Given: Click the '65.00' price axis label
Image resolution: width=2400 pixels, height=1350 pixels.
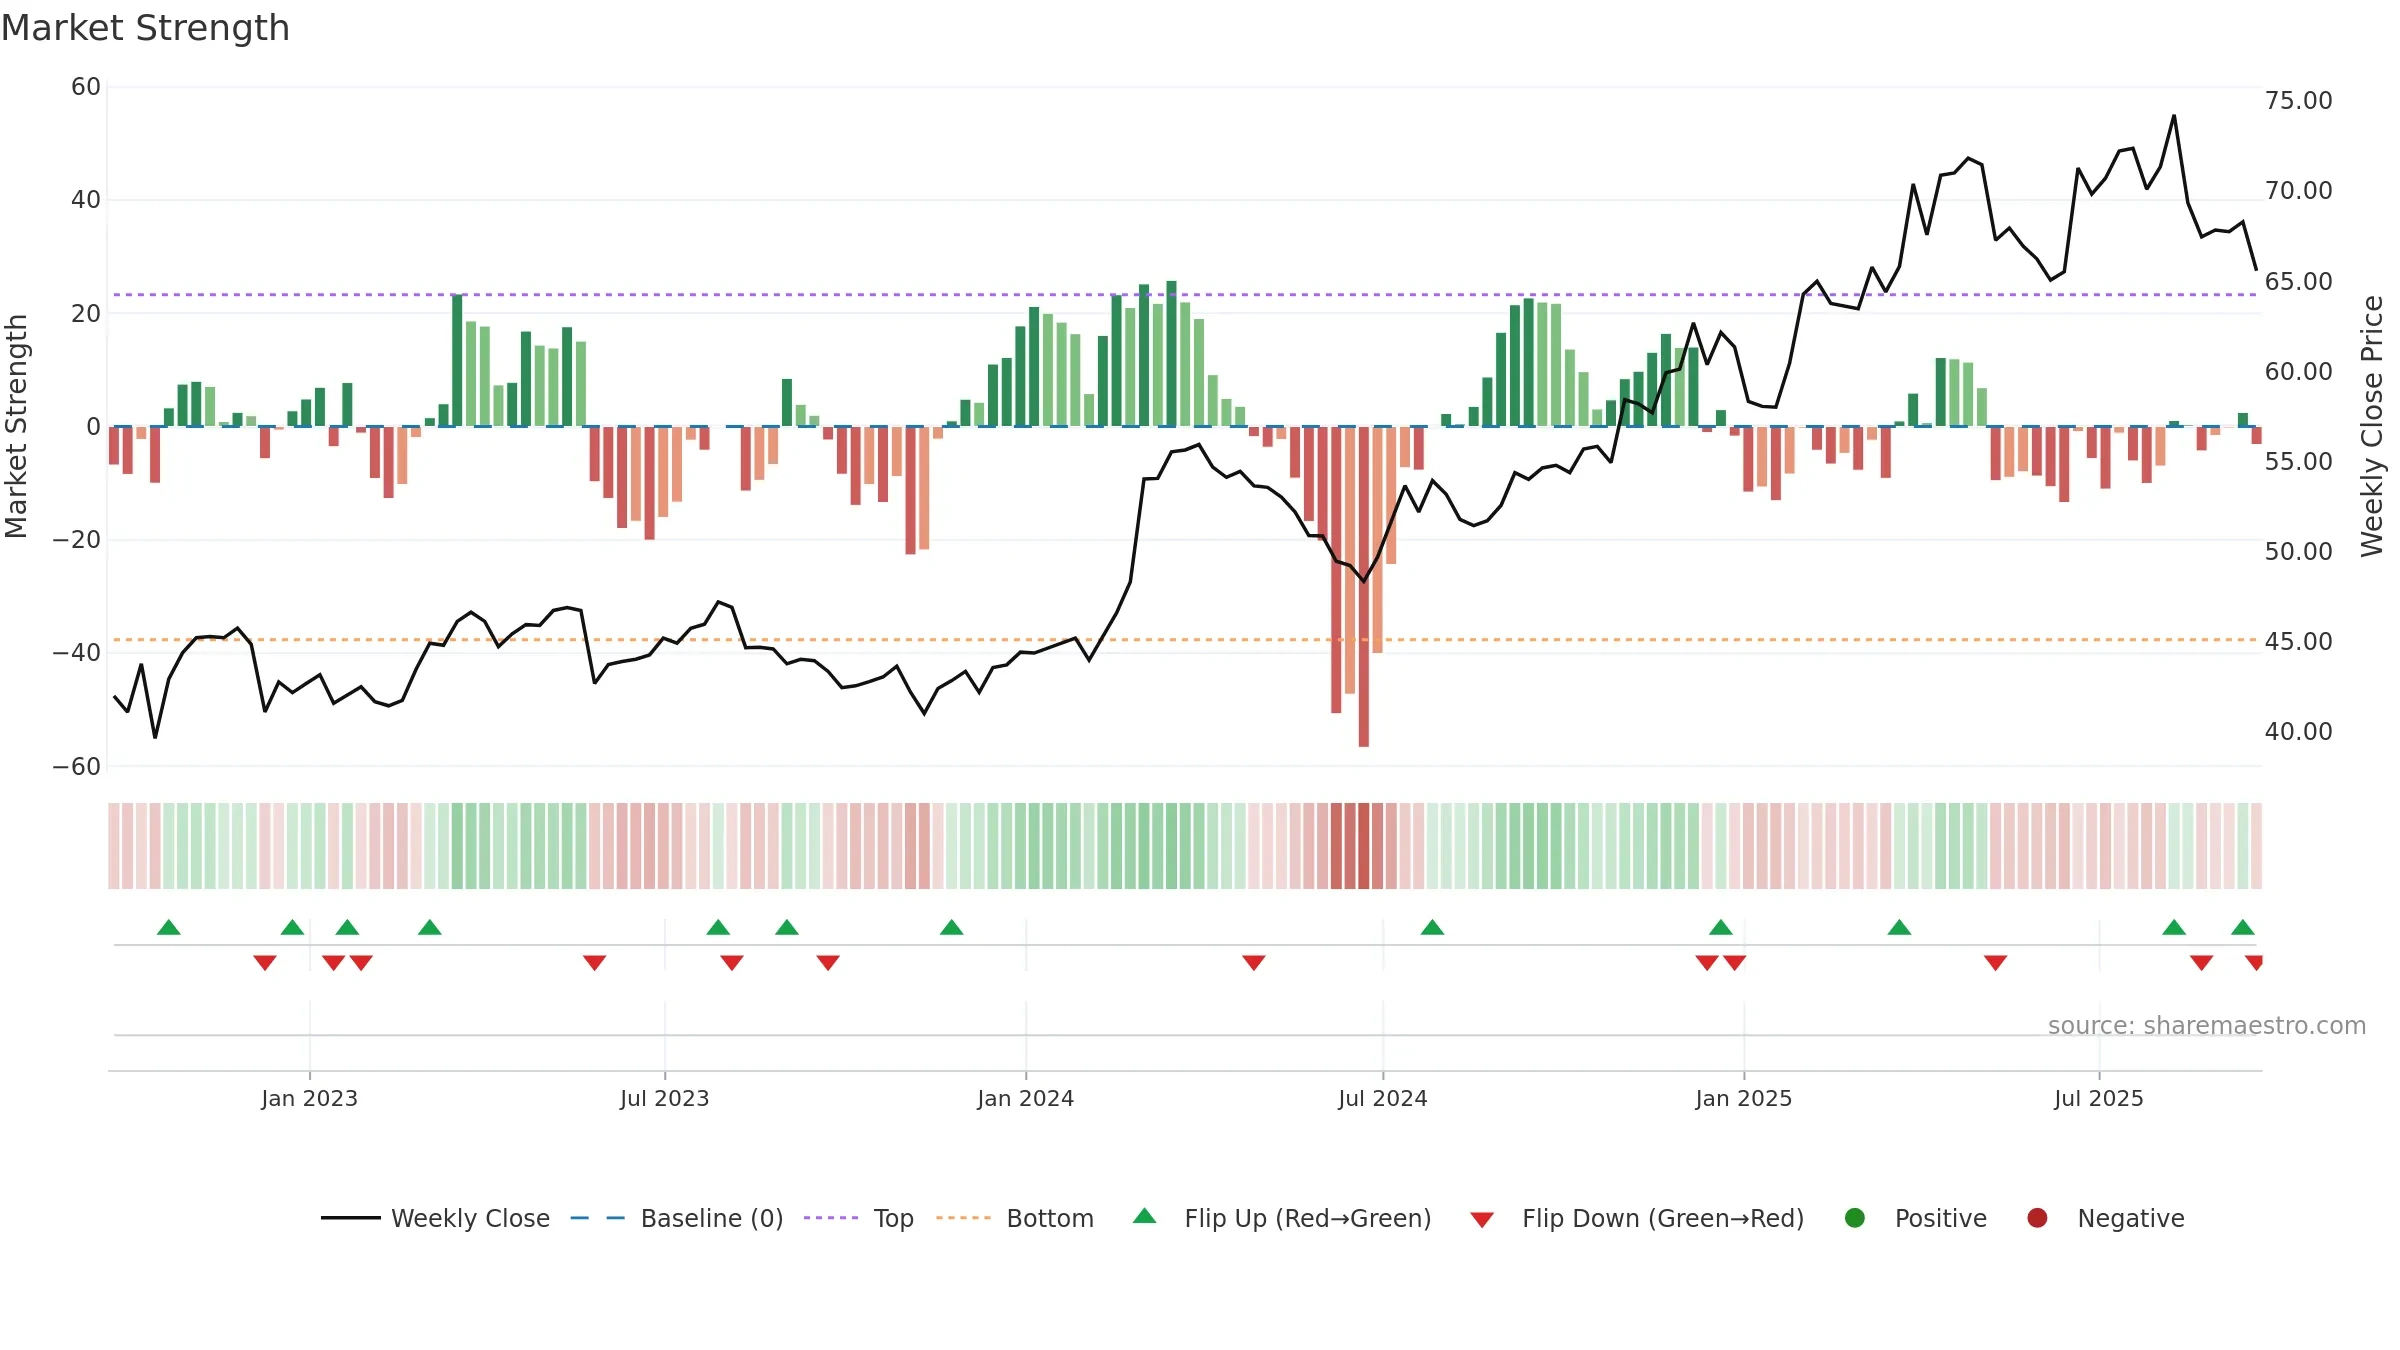Looking at the screenshot, I should click(2298, 282).
